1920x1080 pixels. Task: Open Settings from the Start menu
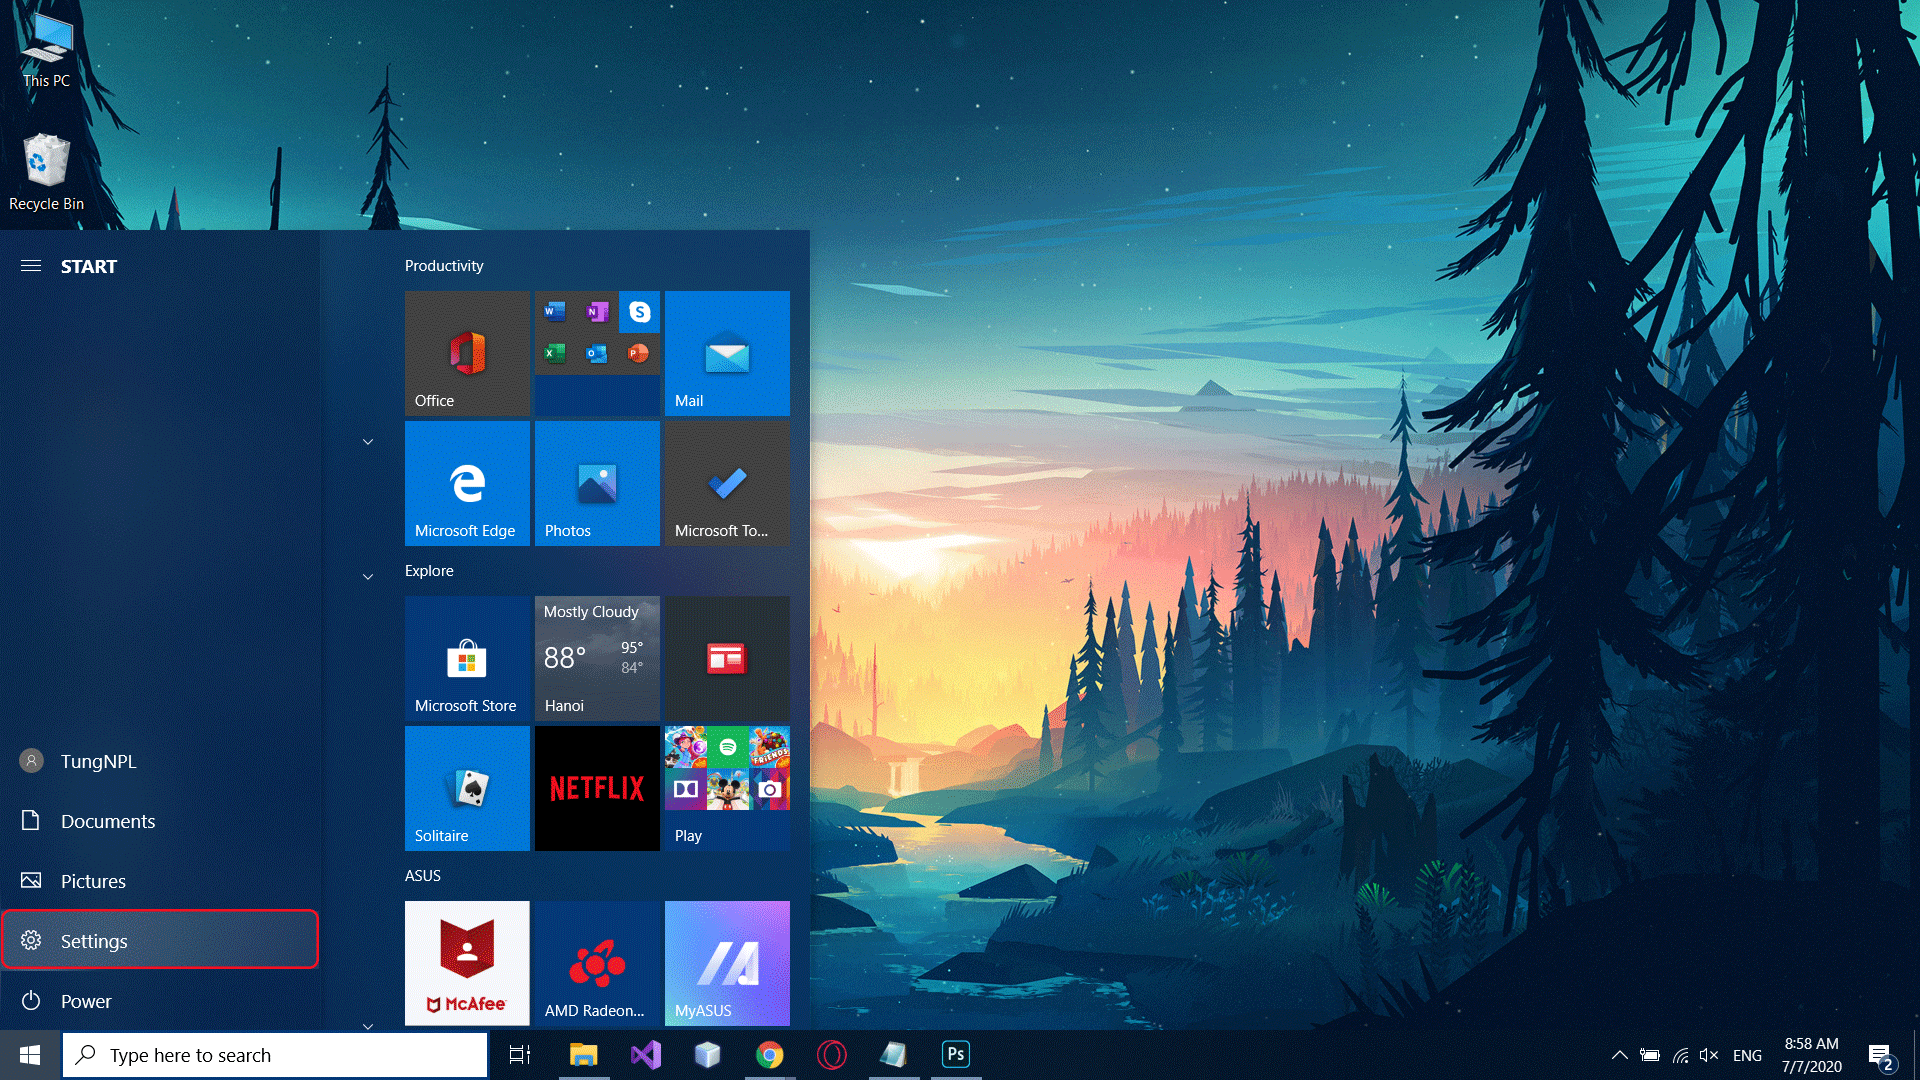tap(160, 940)
